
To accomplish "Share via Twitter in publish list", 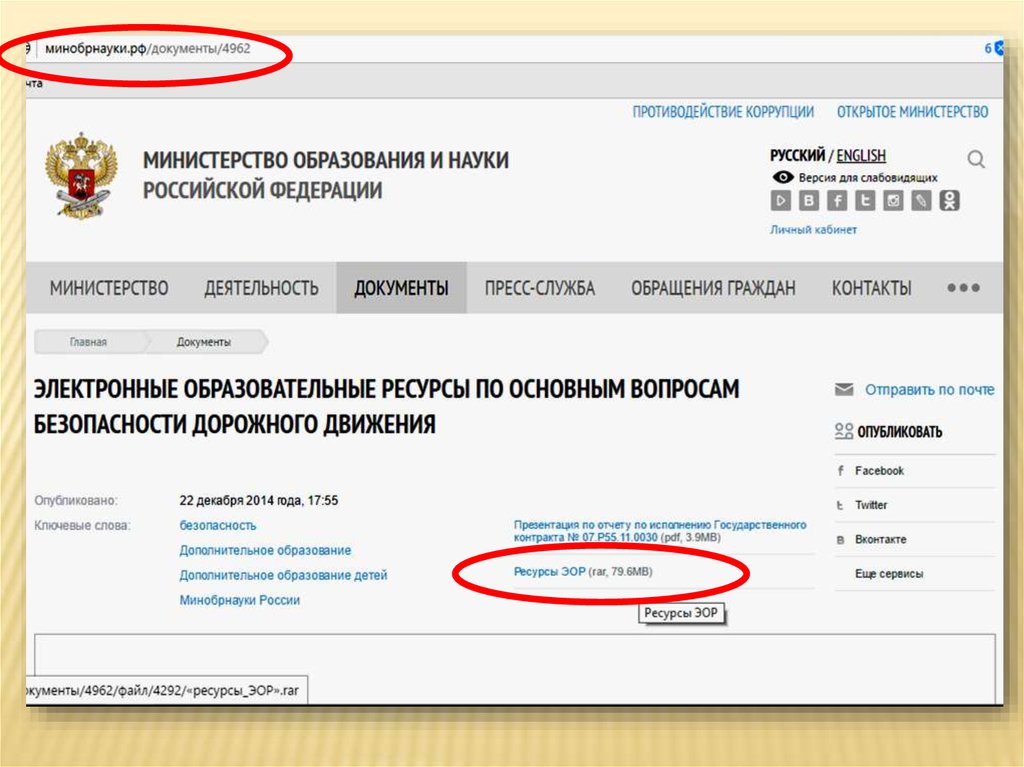I will [871, 505].
